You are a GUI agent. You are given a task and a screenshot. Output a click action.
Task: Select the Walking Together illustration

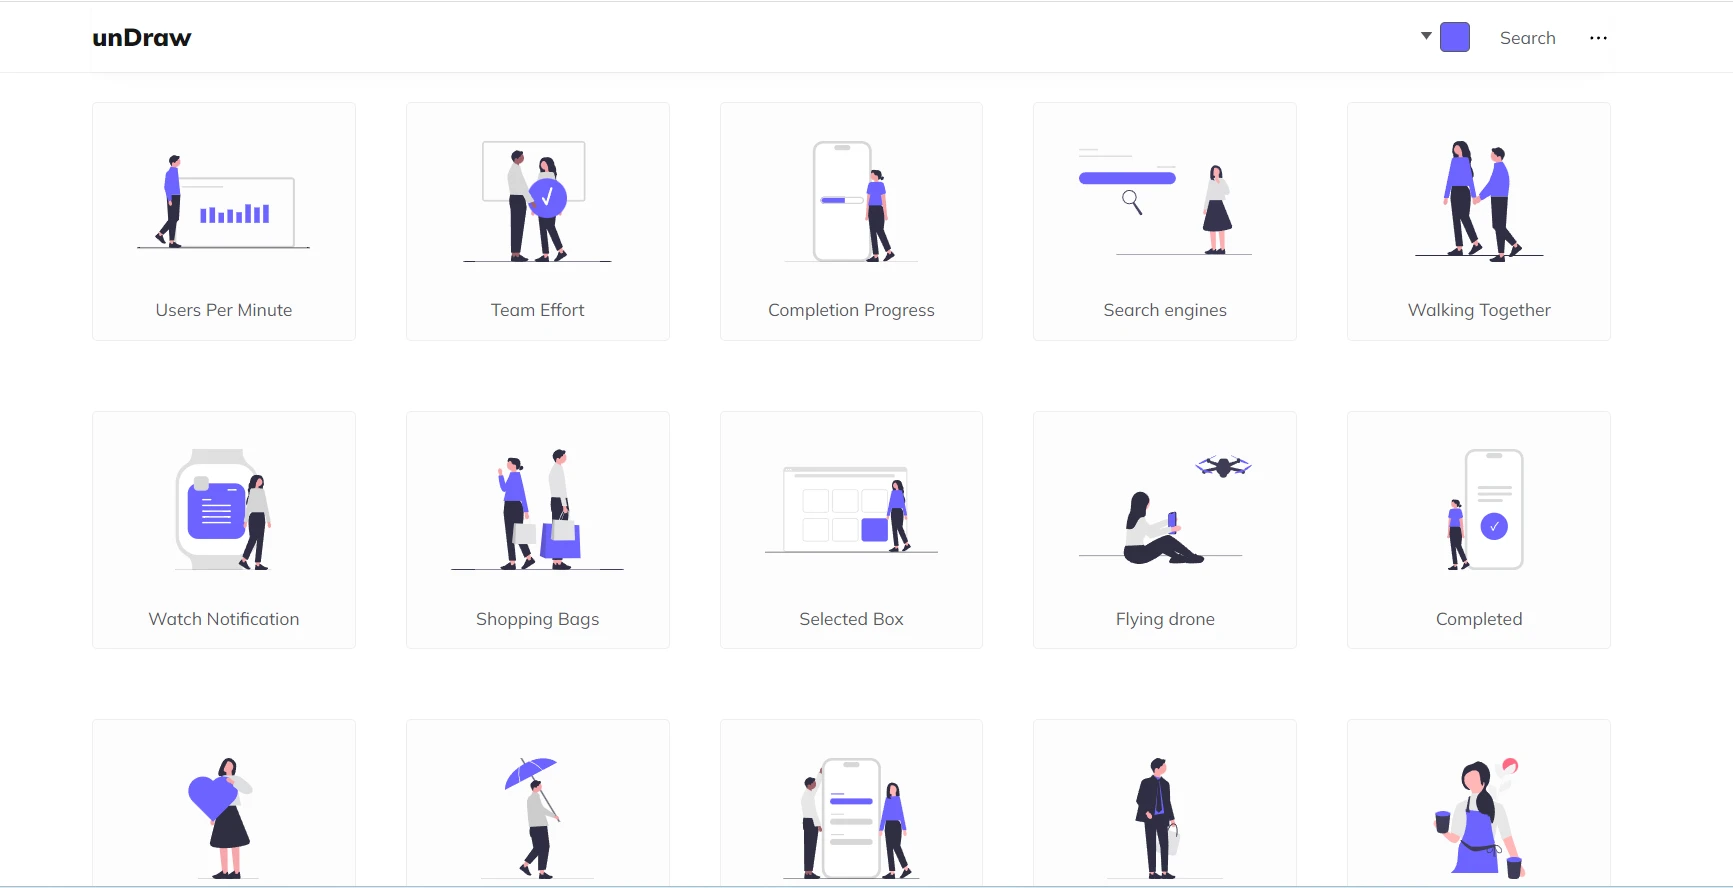(1479, 221)
